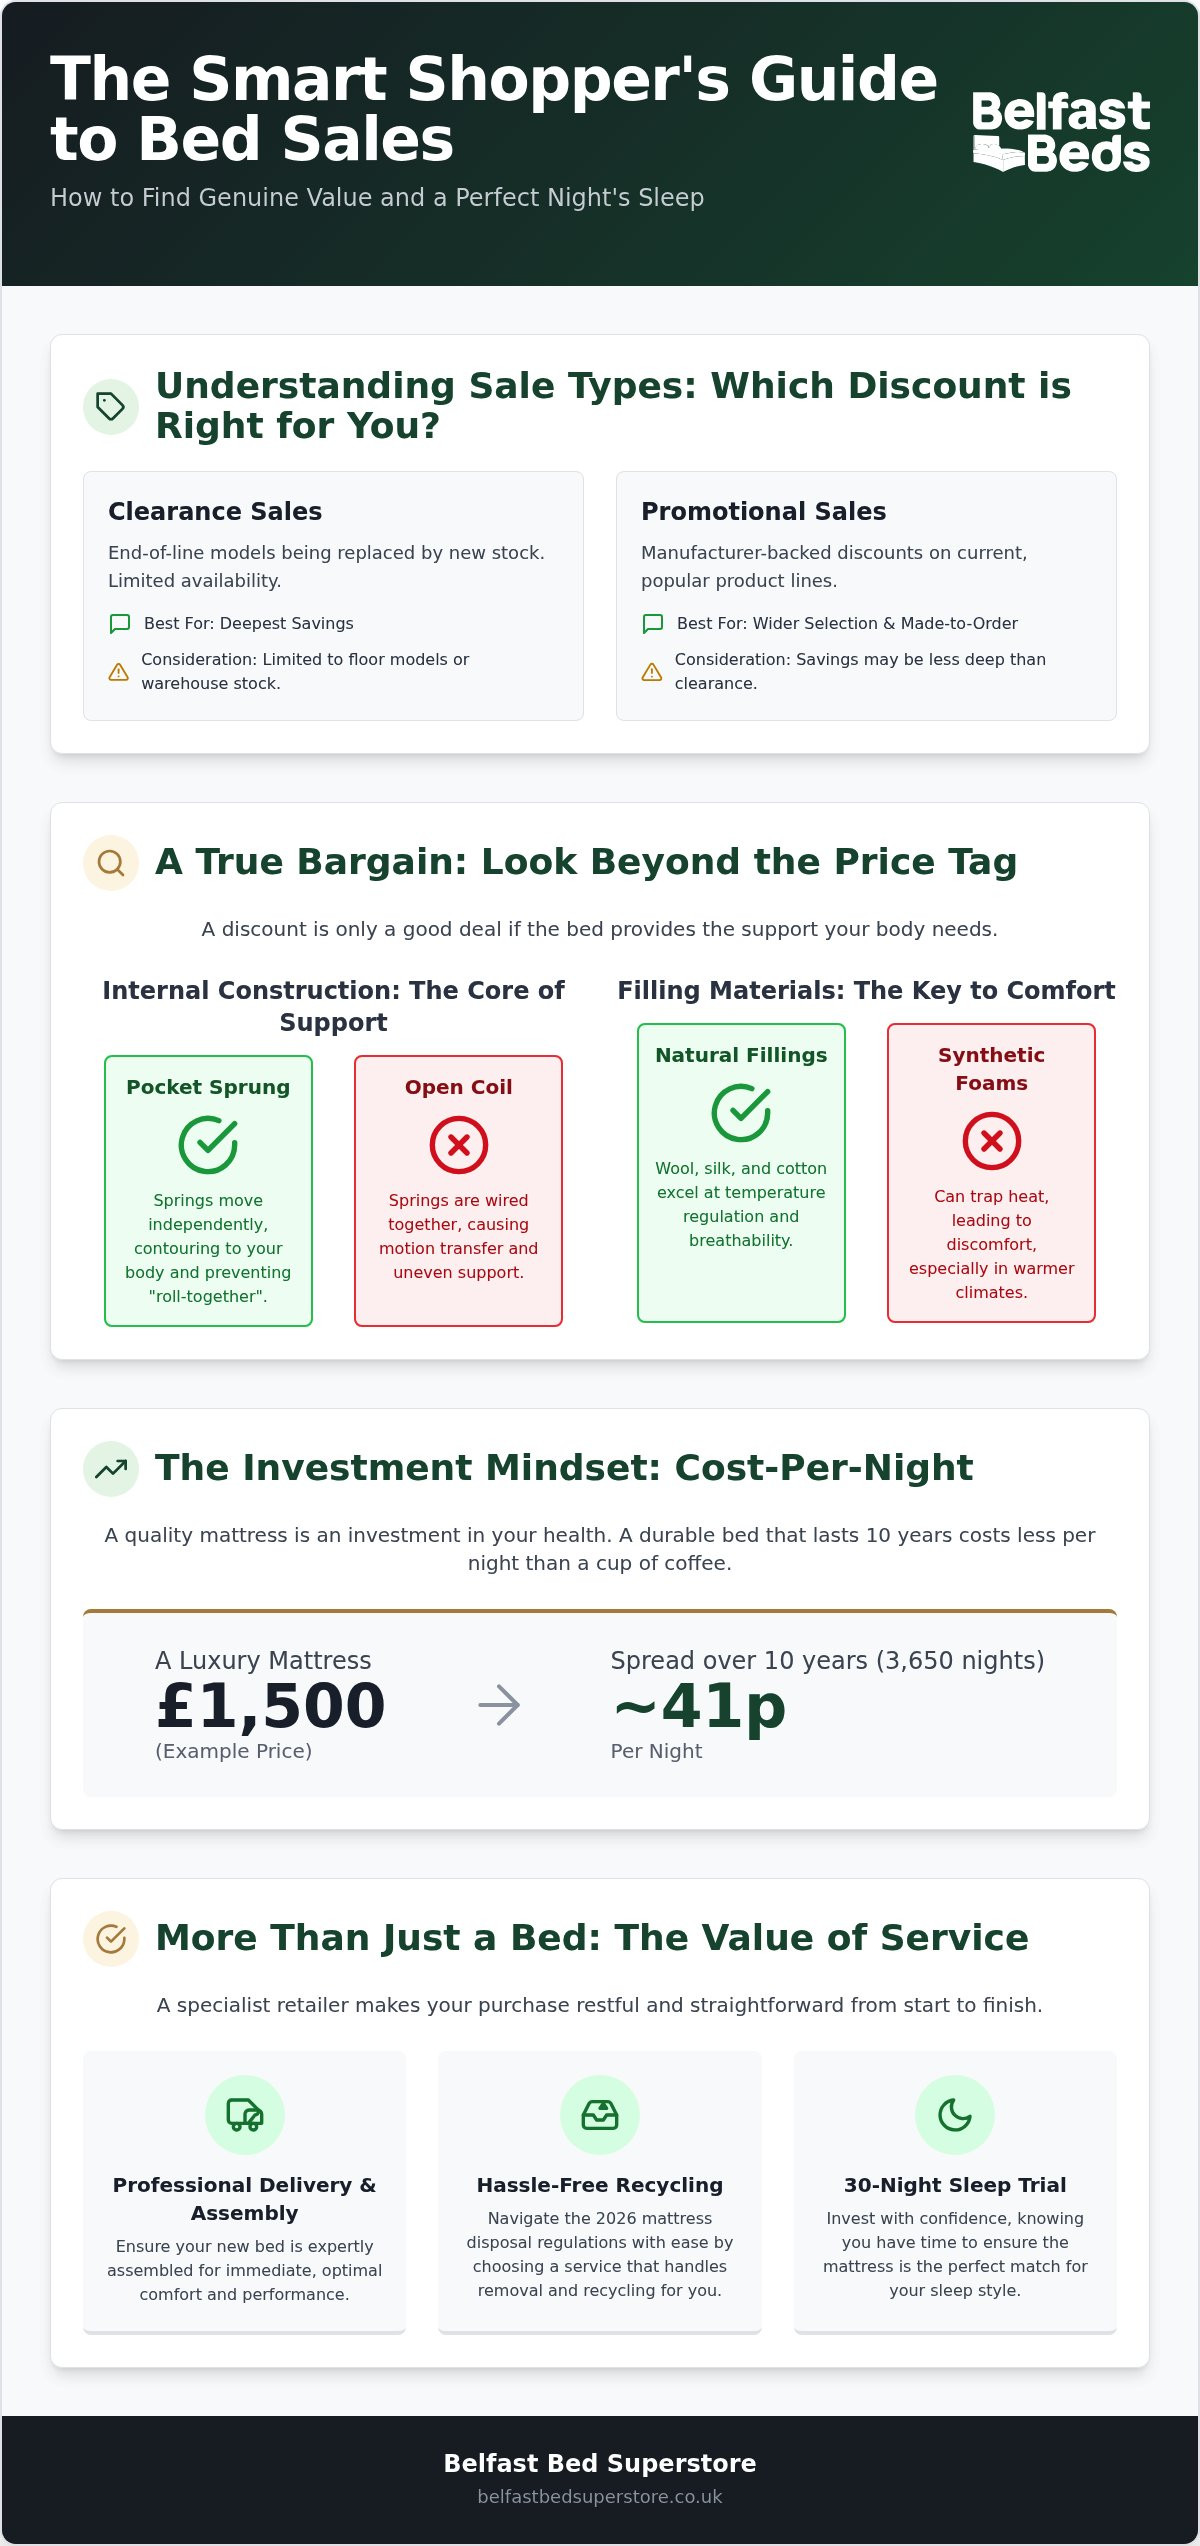The image size is (1200, 2546).
Task: Select the Hassle-Free Recycling card title
Action: coord(600,2185)
